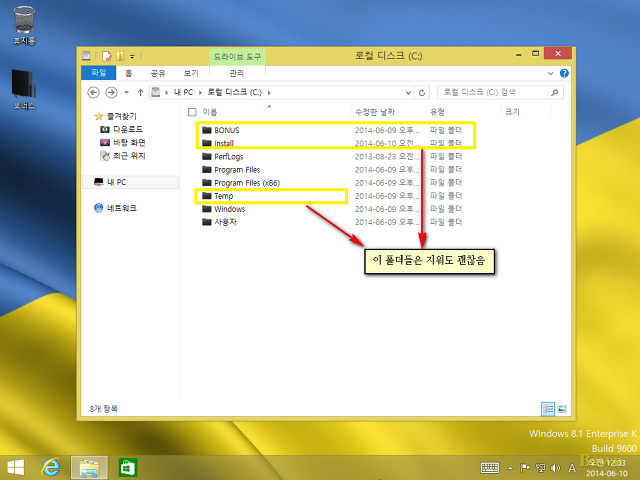Toggle the select-all checkbox in header
Image resolution: width=640 pixels, height=480 pixels.
(x=192, y=112)
